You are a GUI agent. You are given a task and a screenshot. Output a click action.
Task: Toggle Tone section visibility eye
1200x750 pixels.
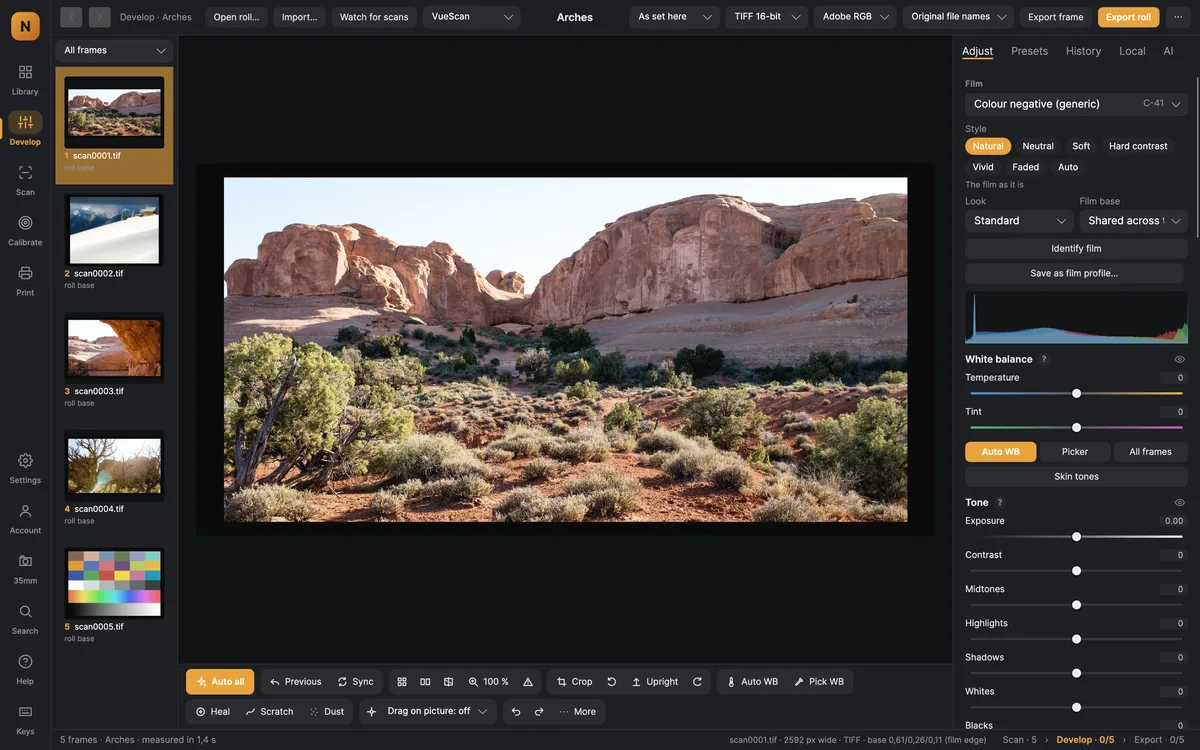pyautogui.click(x=1180, y=502)
